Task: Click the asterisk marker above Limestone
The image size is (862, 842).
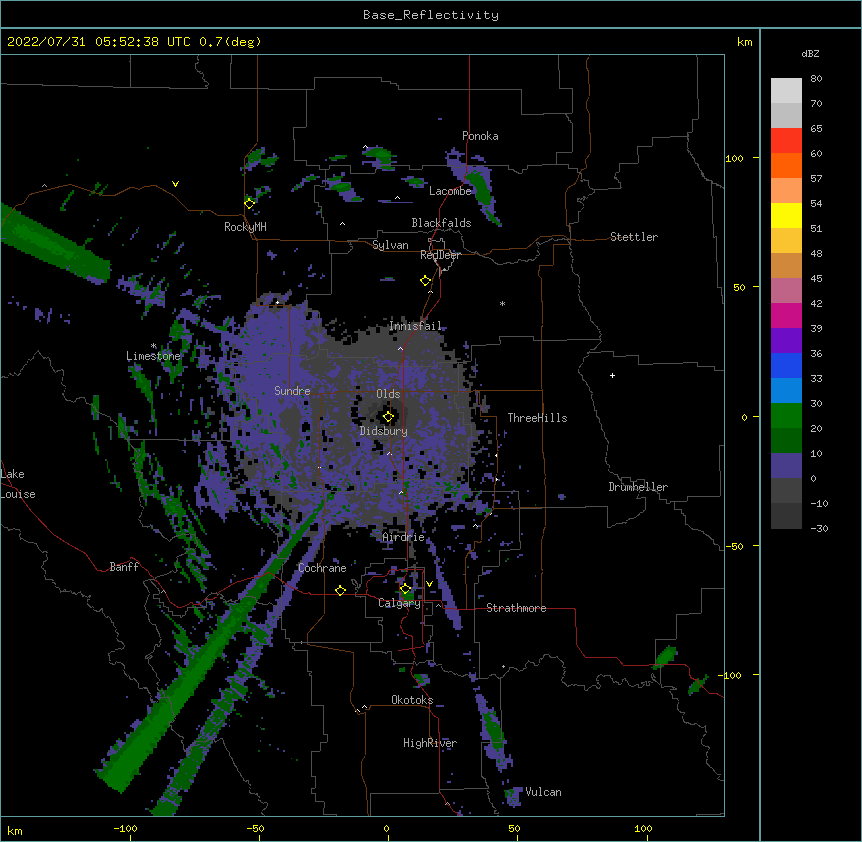Action: 153,346
